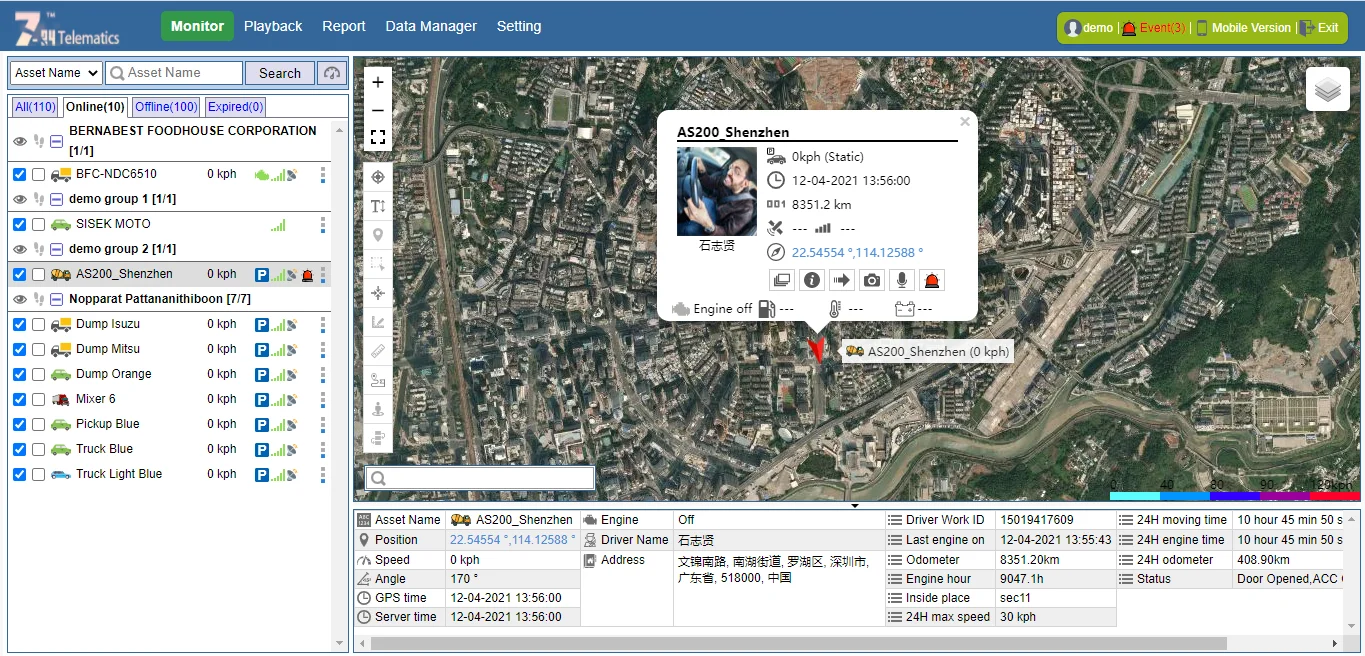Image resolution: width=1365 pixels, height=656 pixels.
Task: Click the map zoom in plus button
Action: (x=378, y=83)
